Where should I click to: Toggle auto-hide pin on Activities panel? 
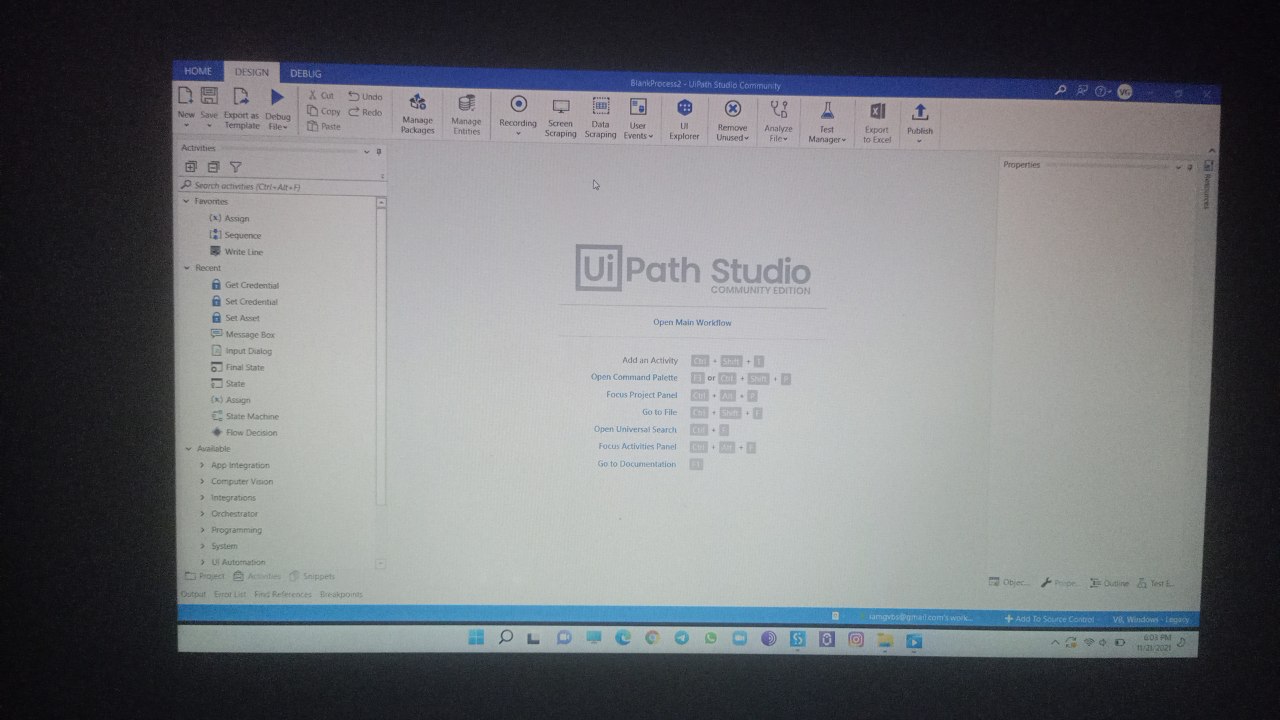(378, 151)
